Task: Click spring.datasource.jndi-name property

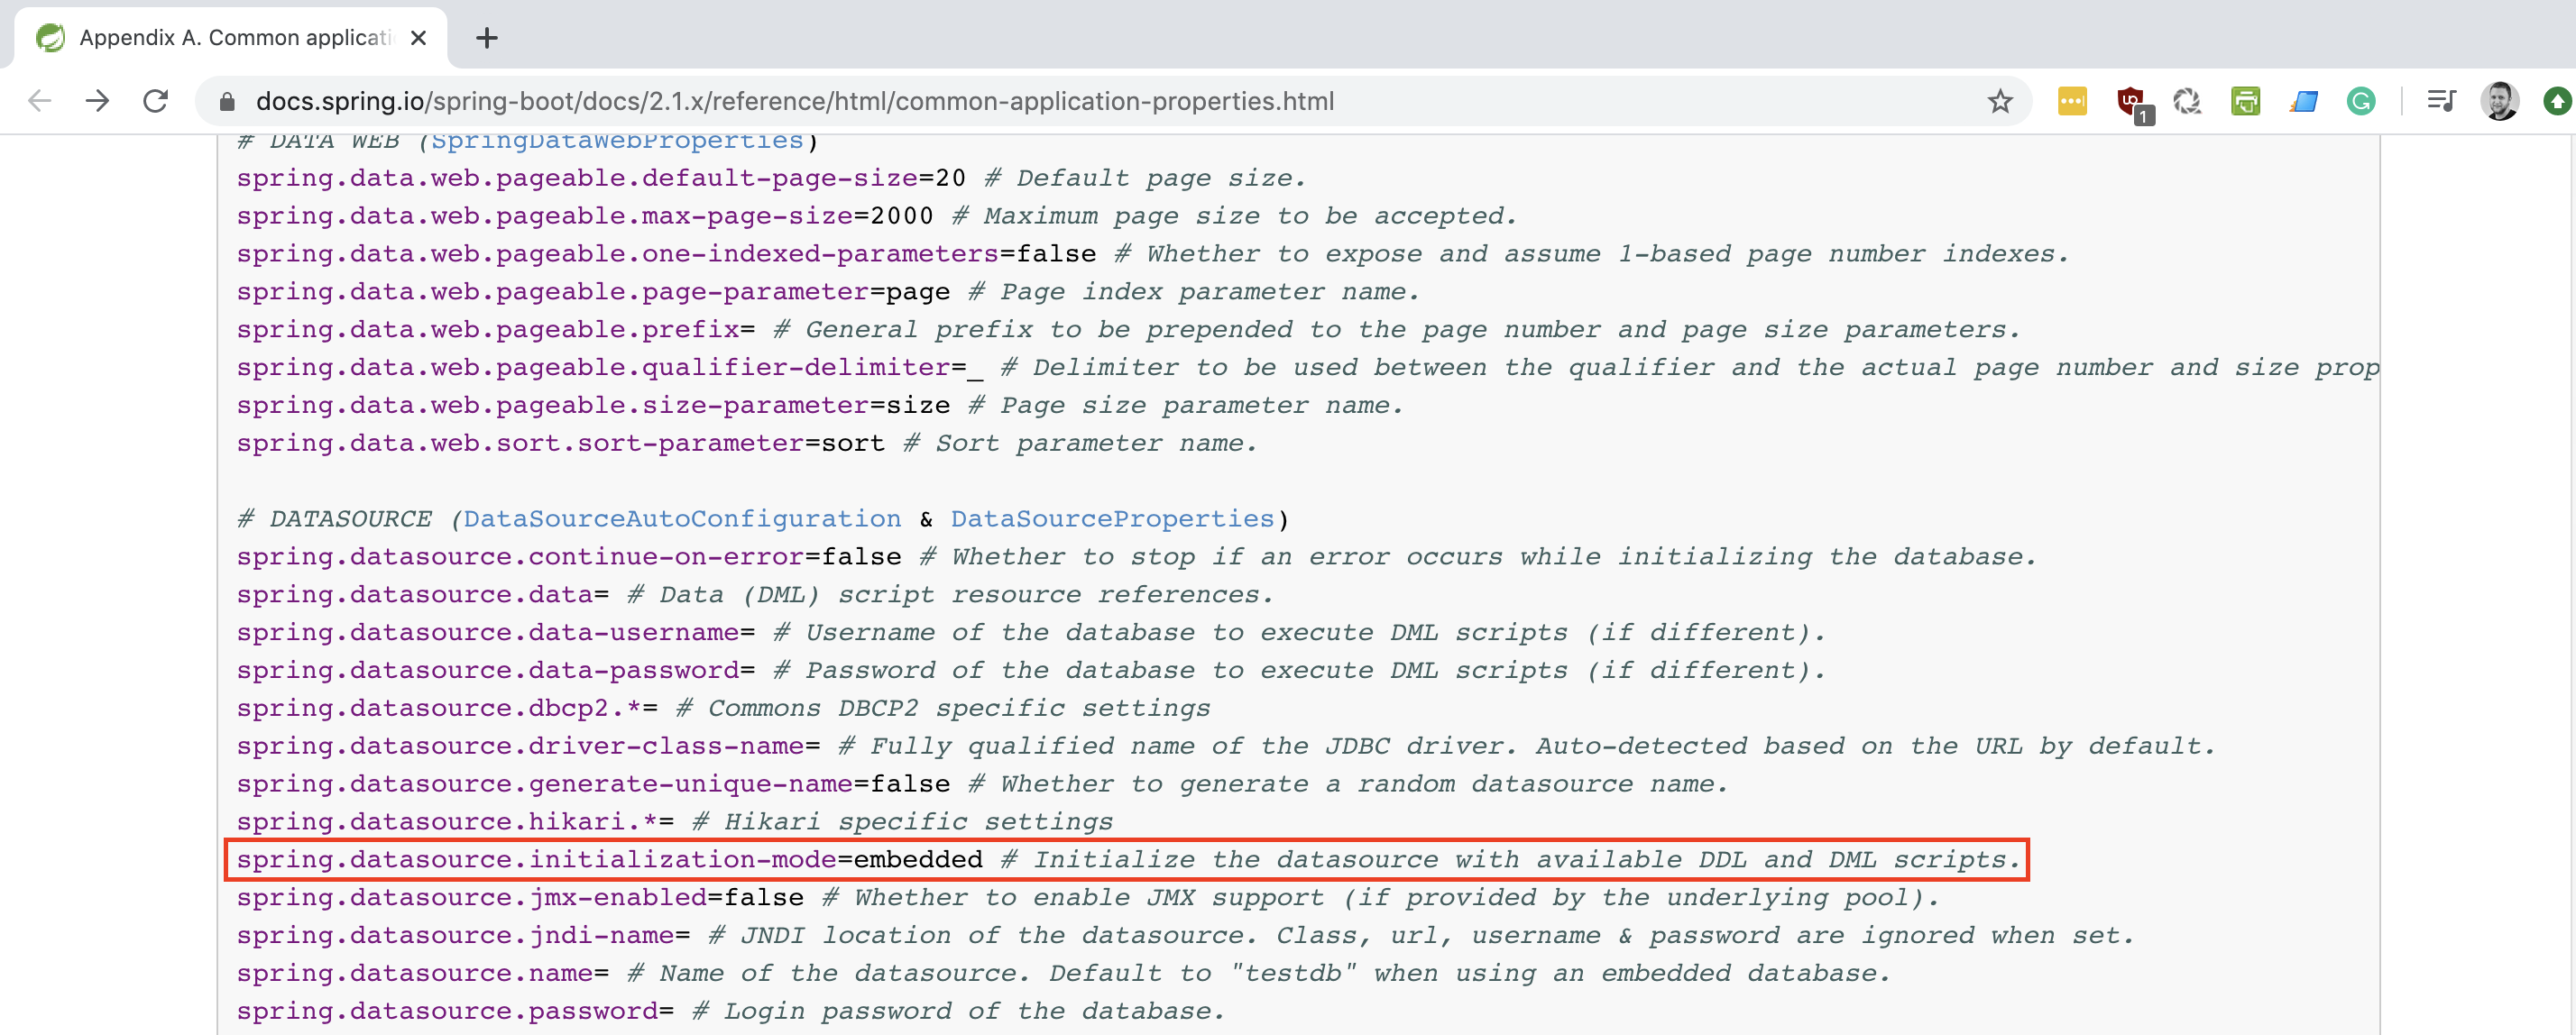Action: (455, 936)
